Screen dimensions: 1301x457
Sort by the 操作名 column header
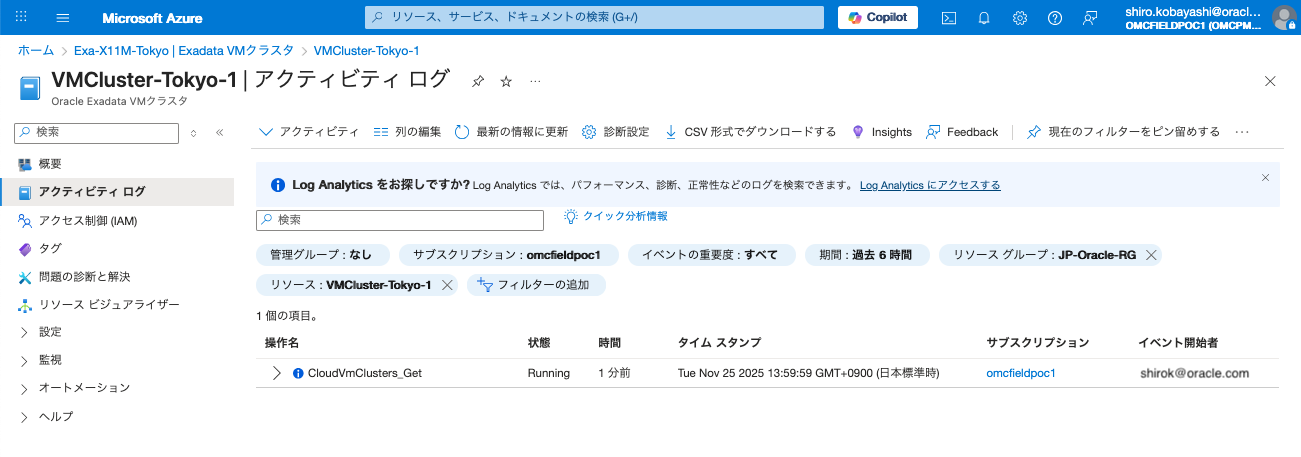click(x=282, y=343)
